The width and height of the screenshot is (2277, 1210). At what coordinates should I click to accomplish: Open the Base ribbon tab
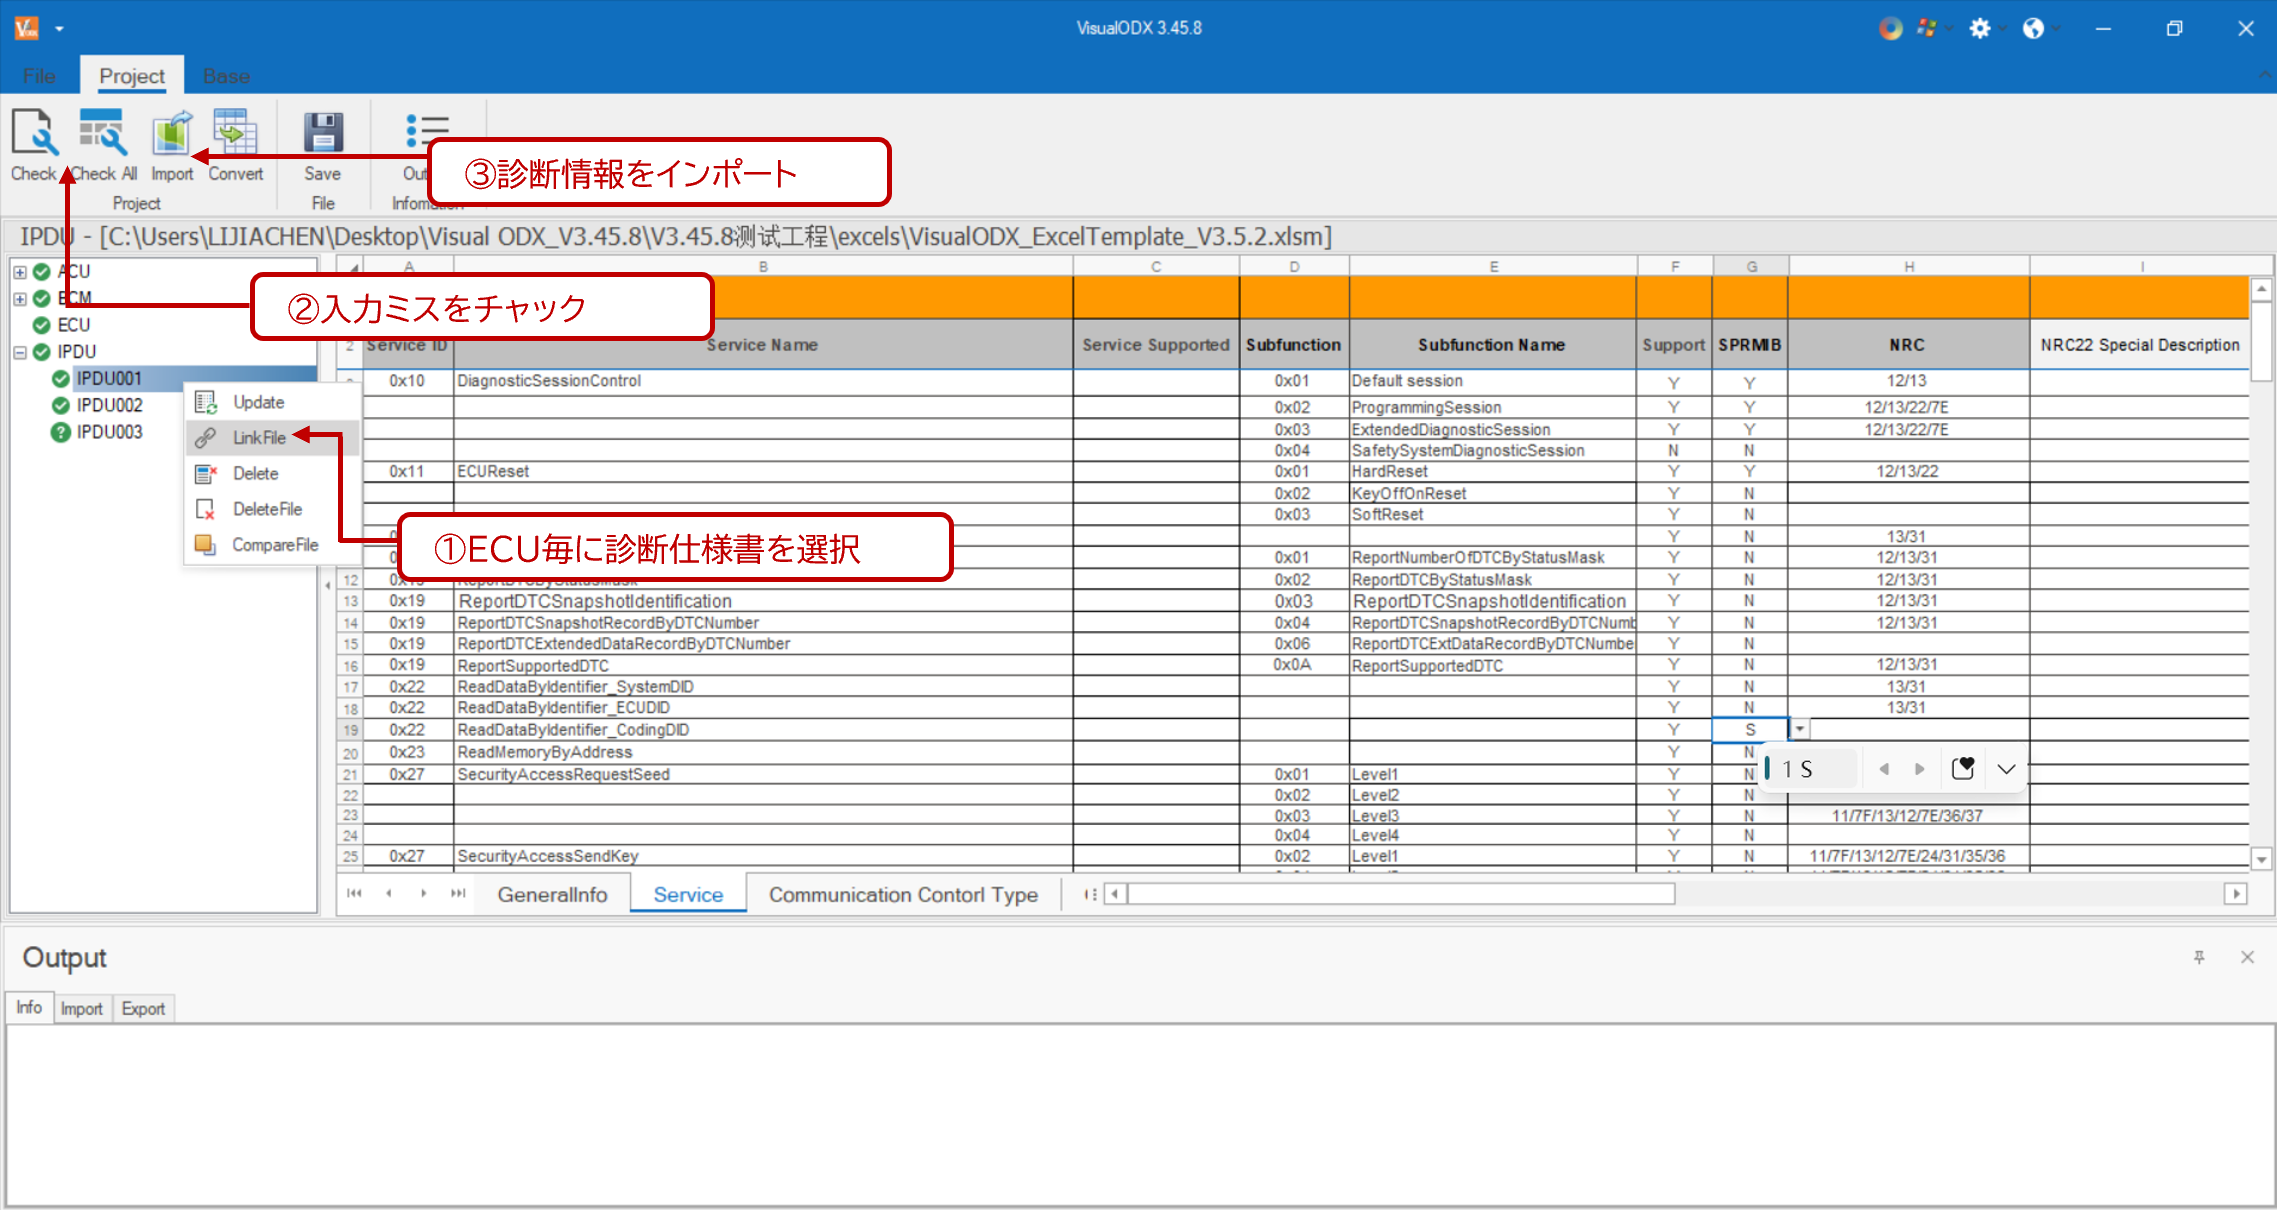[226, 76]
